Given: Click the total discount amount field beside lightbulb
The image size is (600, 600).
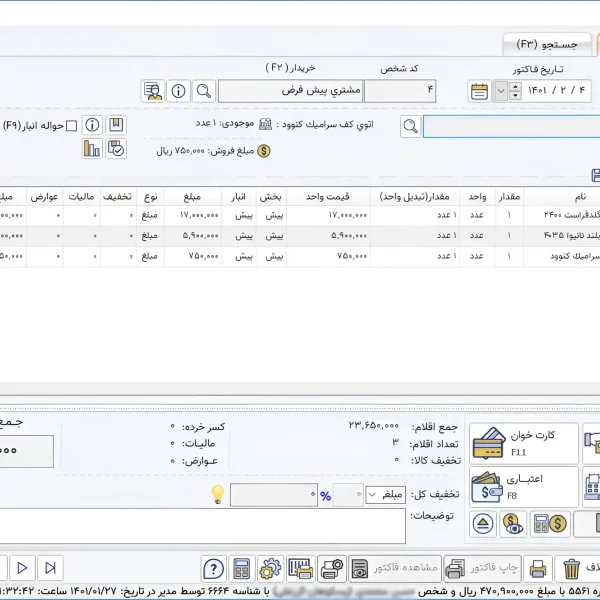Looking at the screenshot, I should 274,495.
